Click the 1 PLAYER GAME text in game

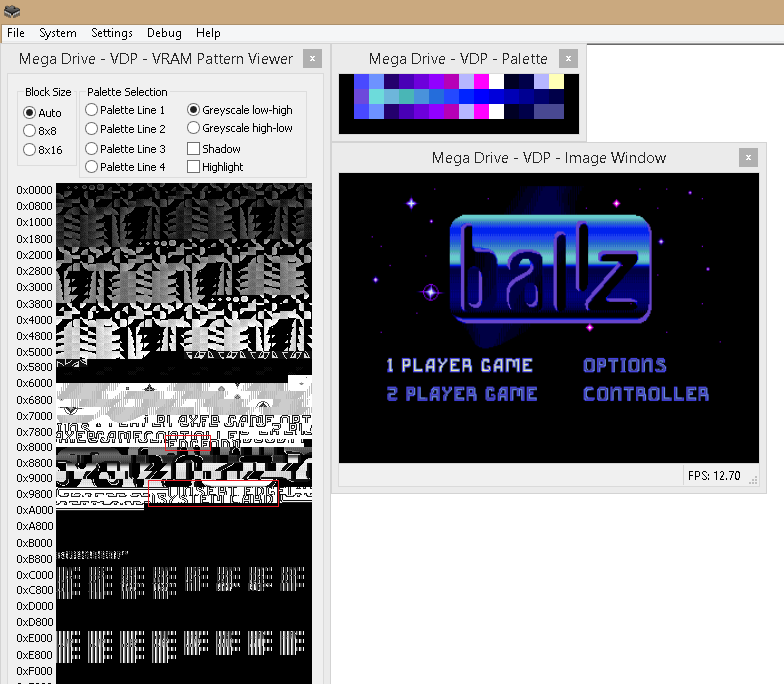click(x=459, y=366)
